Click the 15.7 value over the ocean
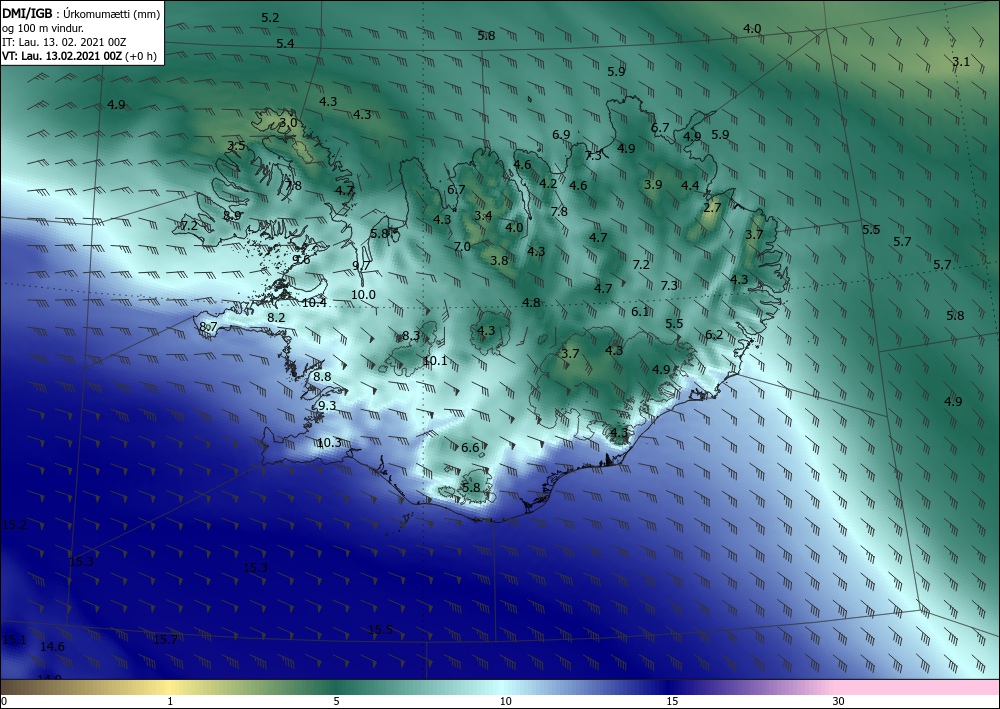Screen dimensions: 1000x709 (x=165, y=640)
